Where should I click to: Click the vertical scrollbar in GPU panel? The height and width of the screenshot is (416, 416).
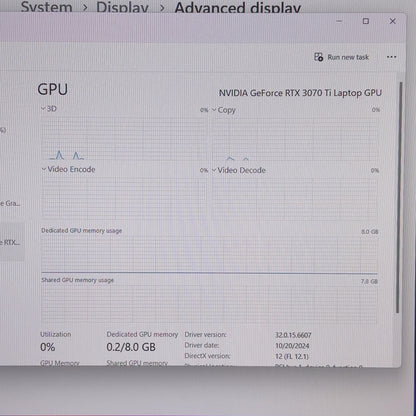coord(398,197)
